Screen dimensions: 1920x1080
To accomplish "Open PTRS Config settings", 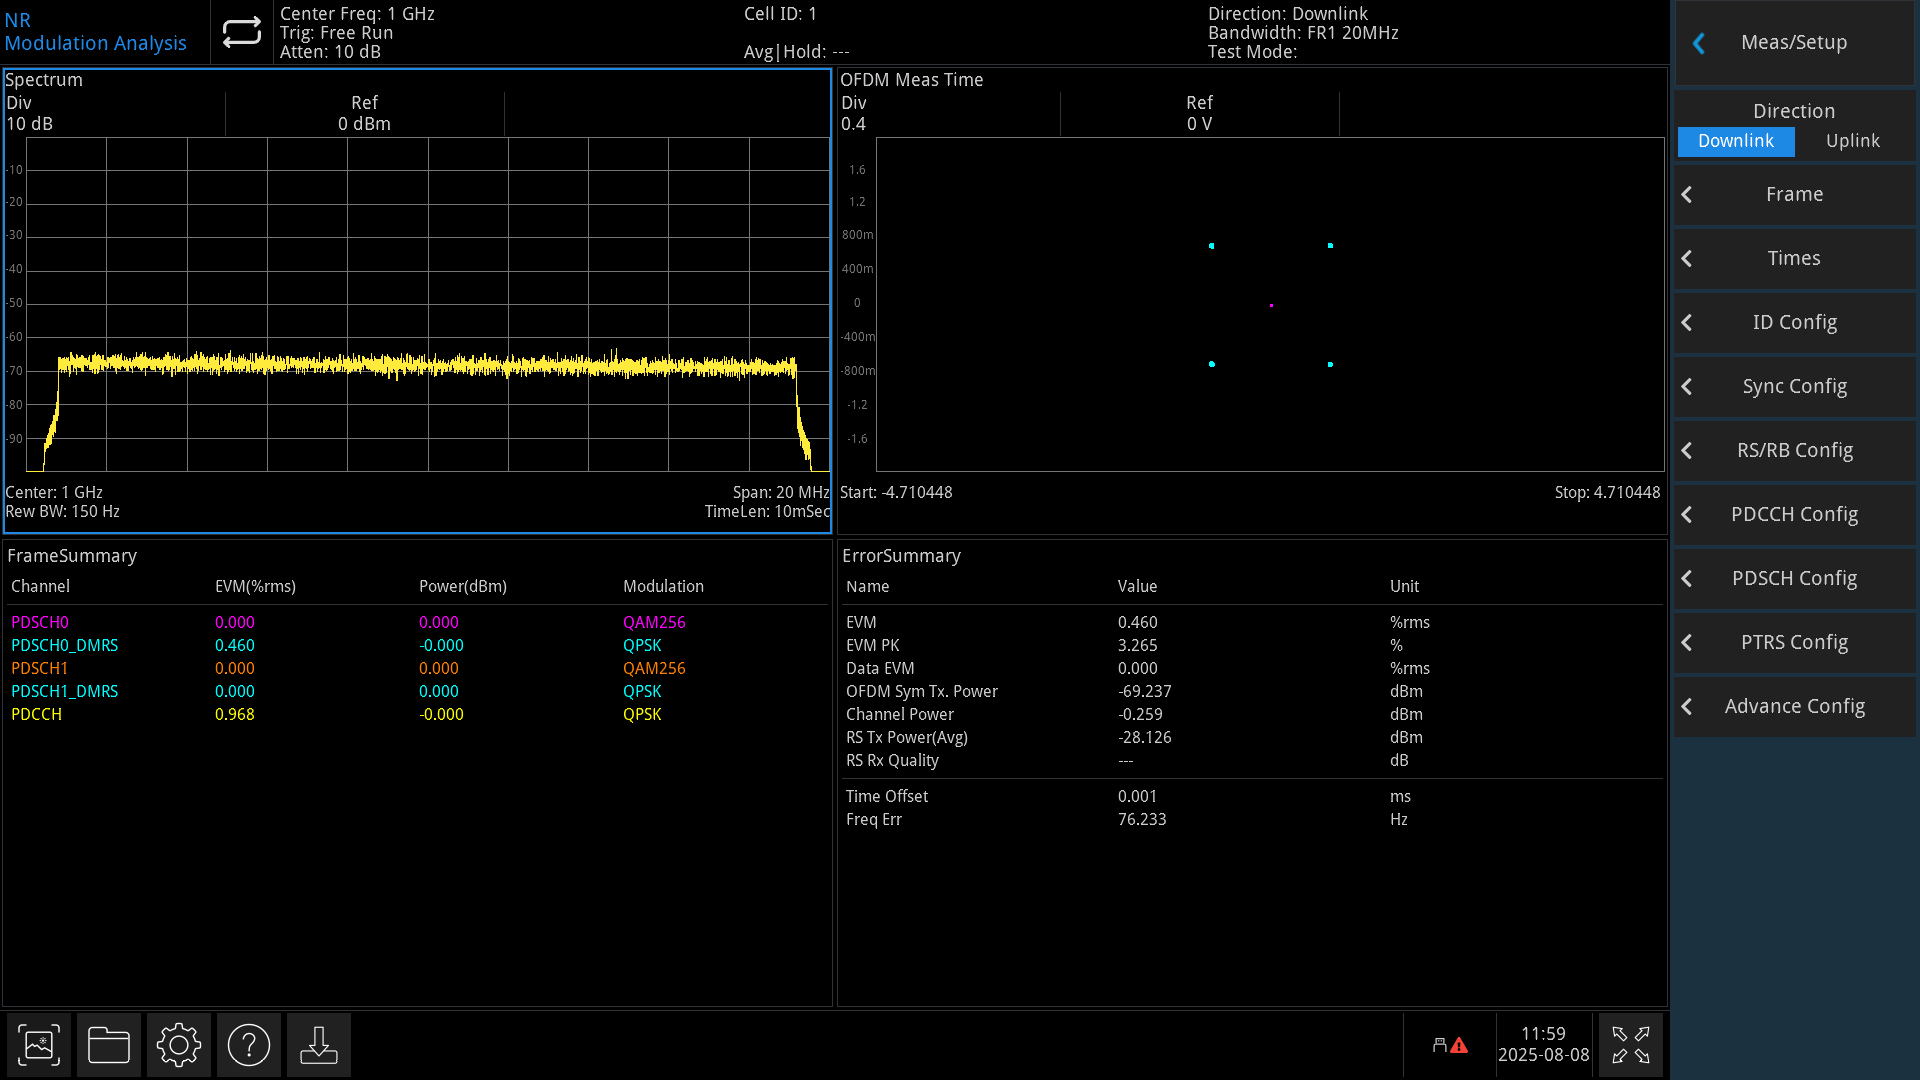I will [x=1794, y=642].
